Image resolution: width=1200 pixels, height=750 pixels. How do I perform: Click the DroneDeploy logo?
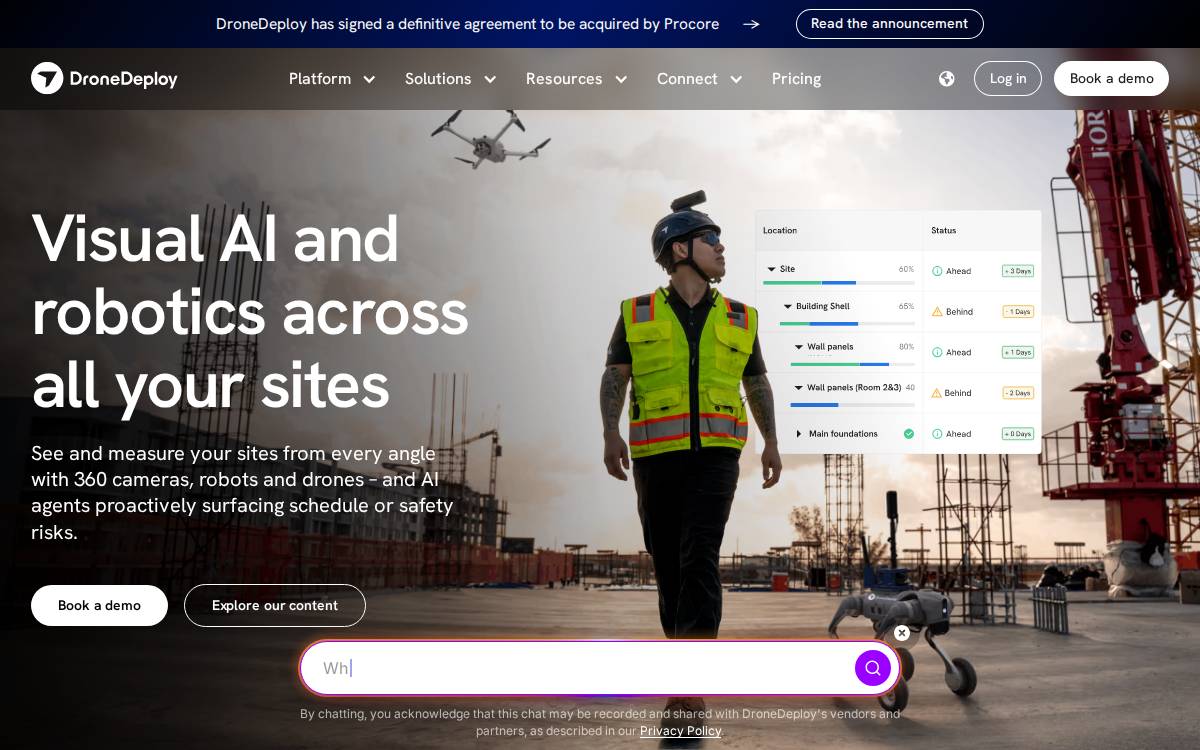tap(104, 78)
